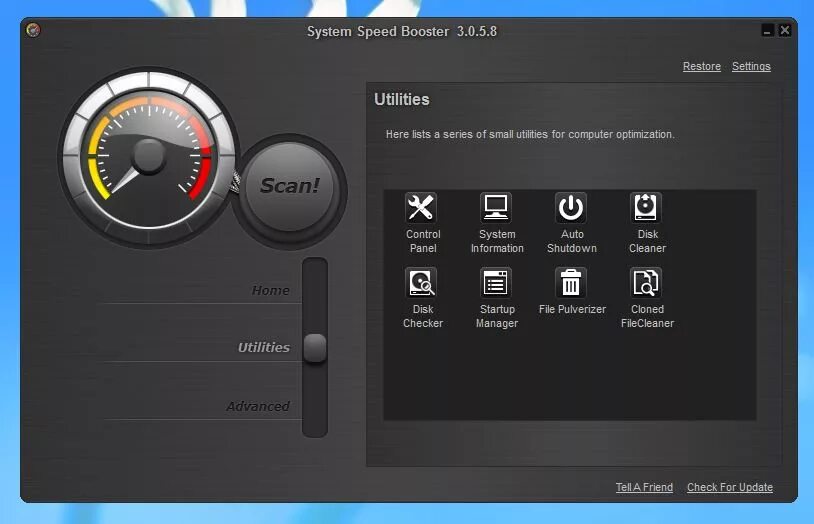The height and width of the screenshot is (524, 814).
Task: Select the Utilities section
Action: tap(264, 347)
